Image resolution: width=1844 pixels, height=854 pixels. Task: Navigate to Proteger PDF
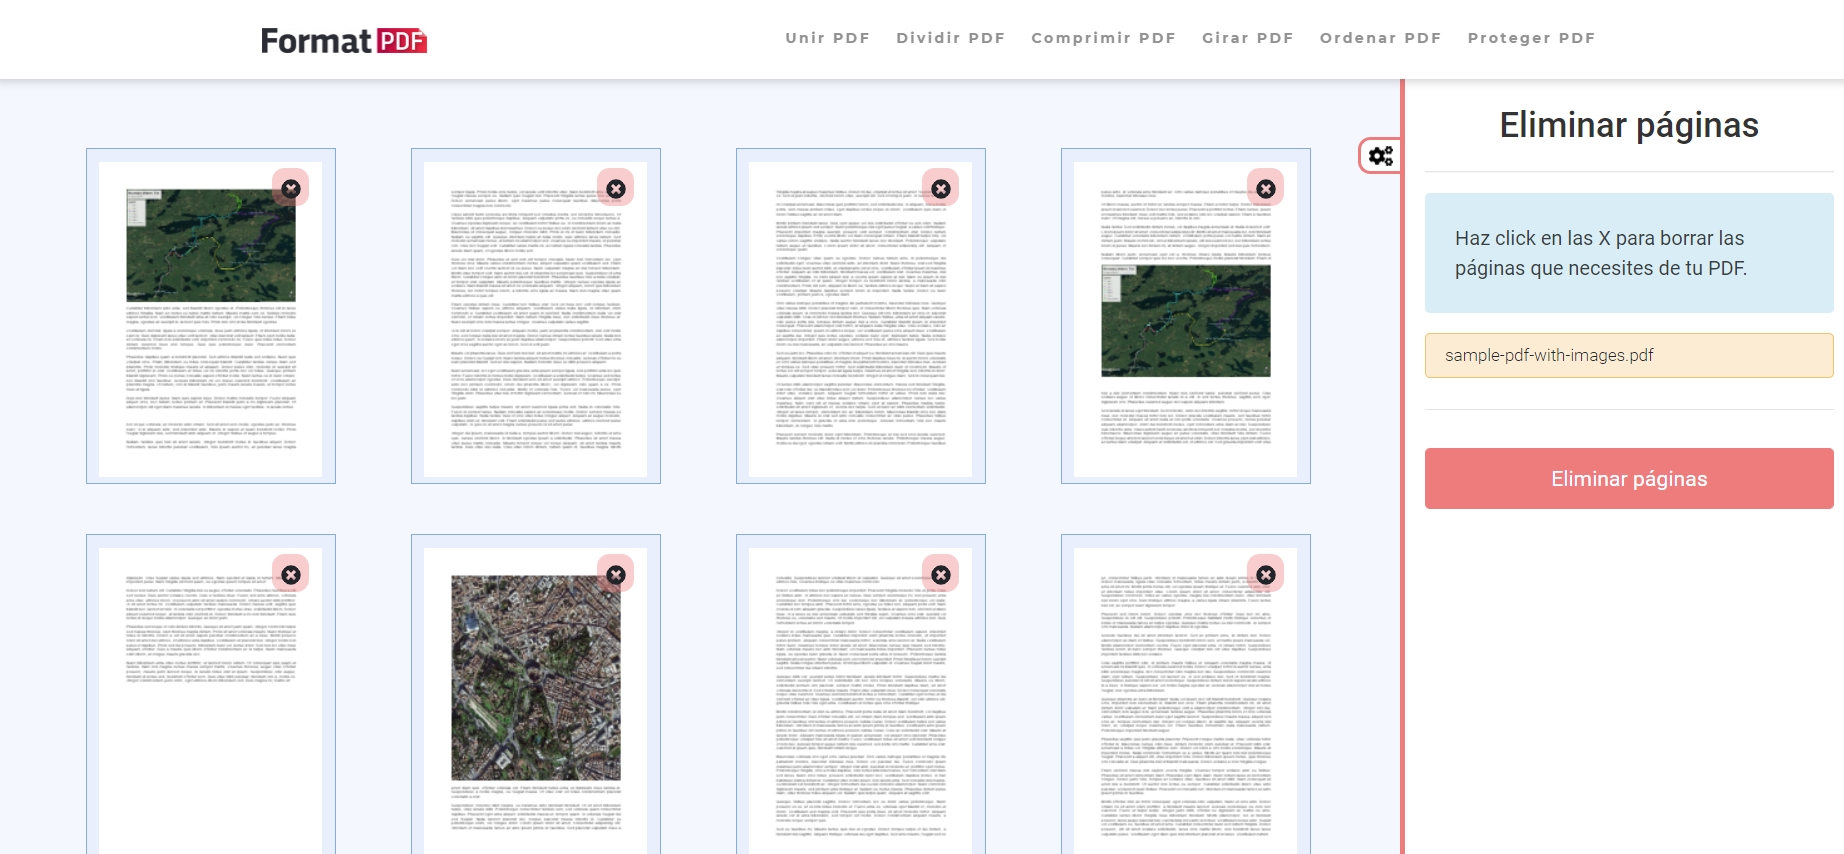(1531, 38)
